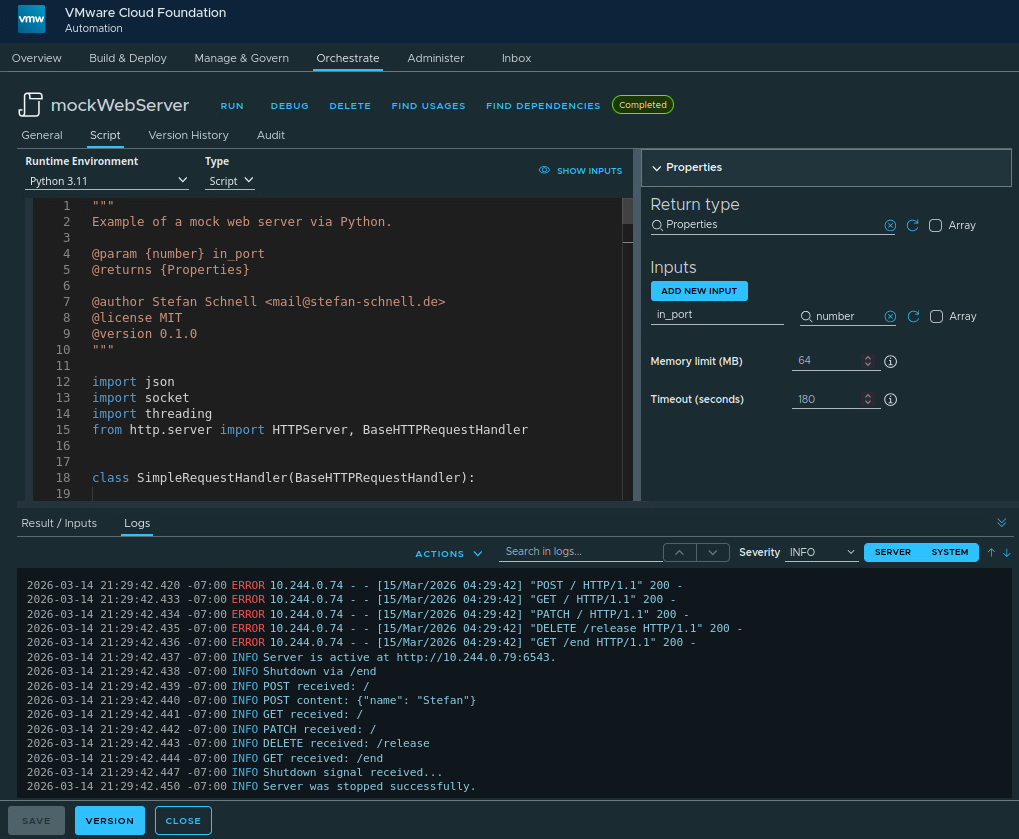
Task: Collapse the Properties panel
Action: (x=655, y=167)
